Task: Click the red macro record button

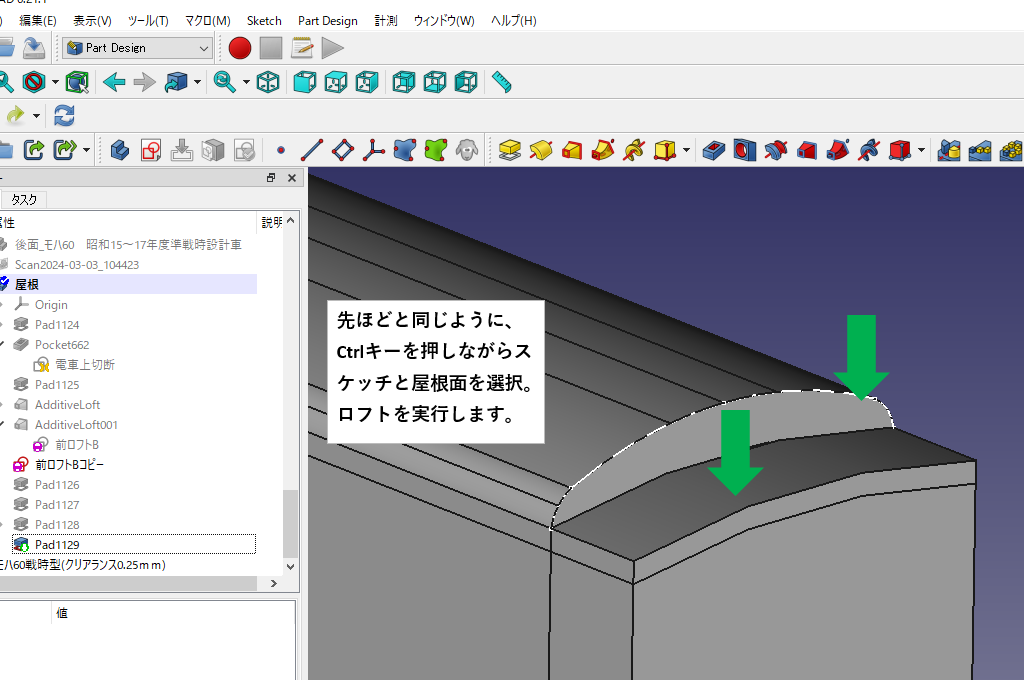Action: [x=239, y=48]
